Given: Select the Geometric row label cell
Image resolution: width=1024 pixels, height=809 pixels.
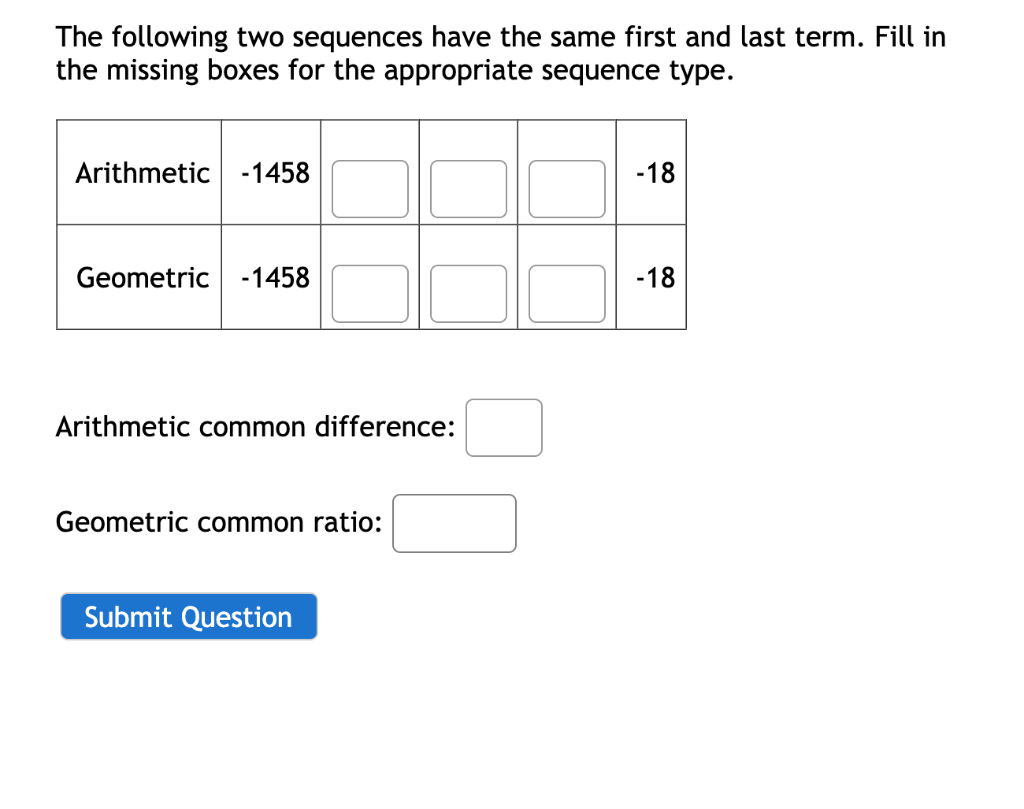Looking at the screenshot, I should point(139,277).
